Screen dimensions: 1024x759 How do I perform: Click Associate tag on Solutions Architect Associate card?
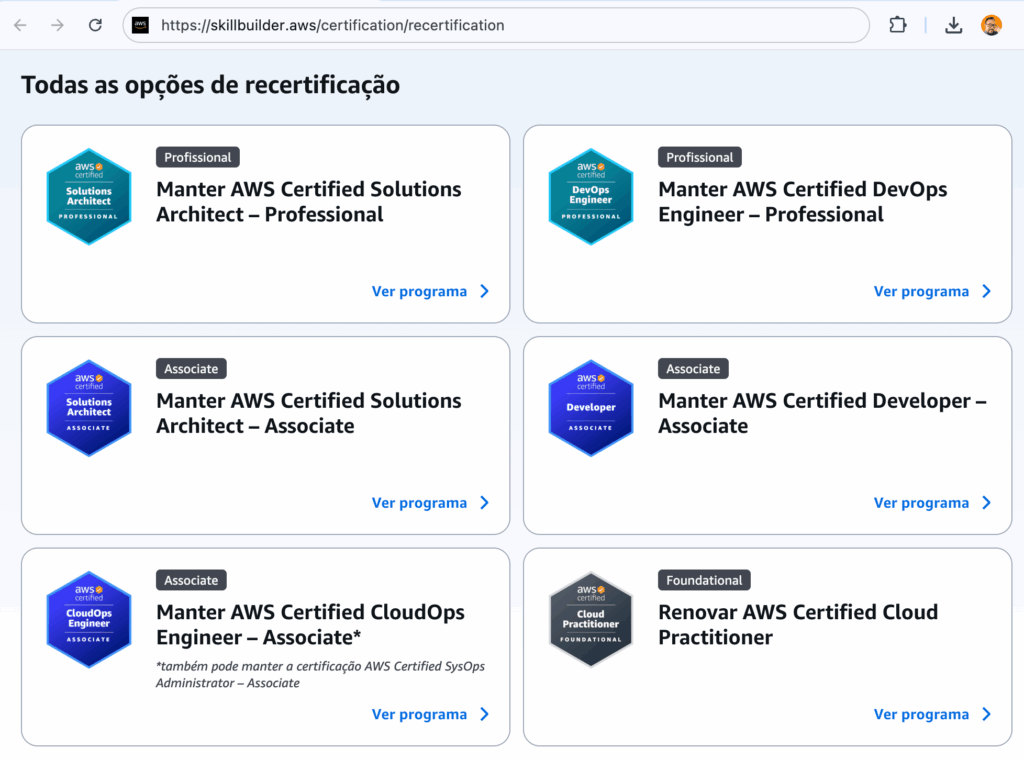191,369
